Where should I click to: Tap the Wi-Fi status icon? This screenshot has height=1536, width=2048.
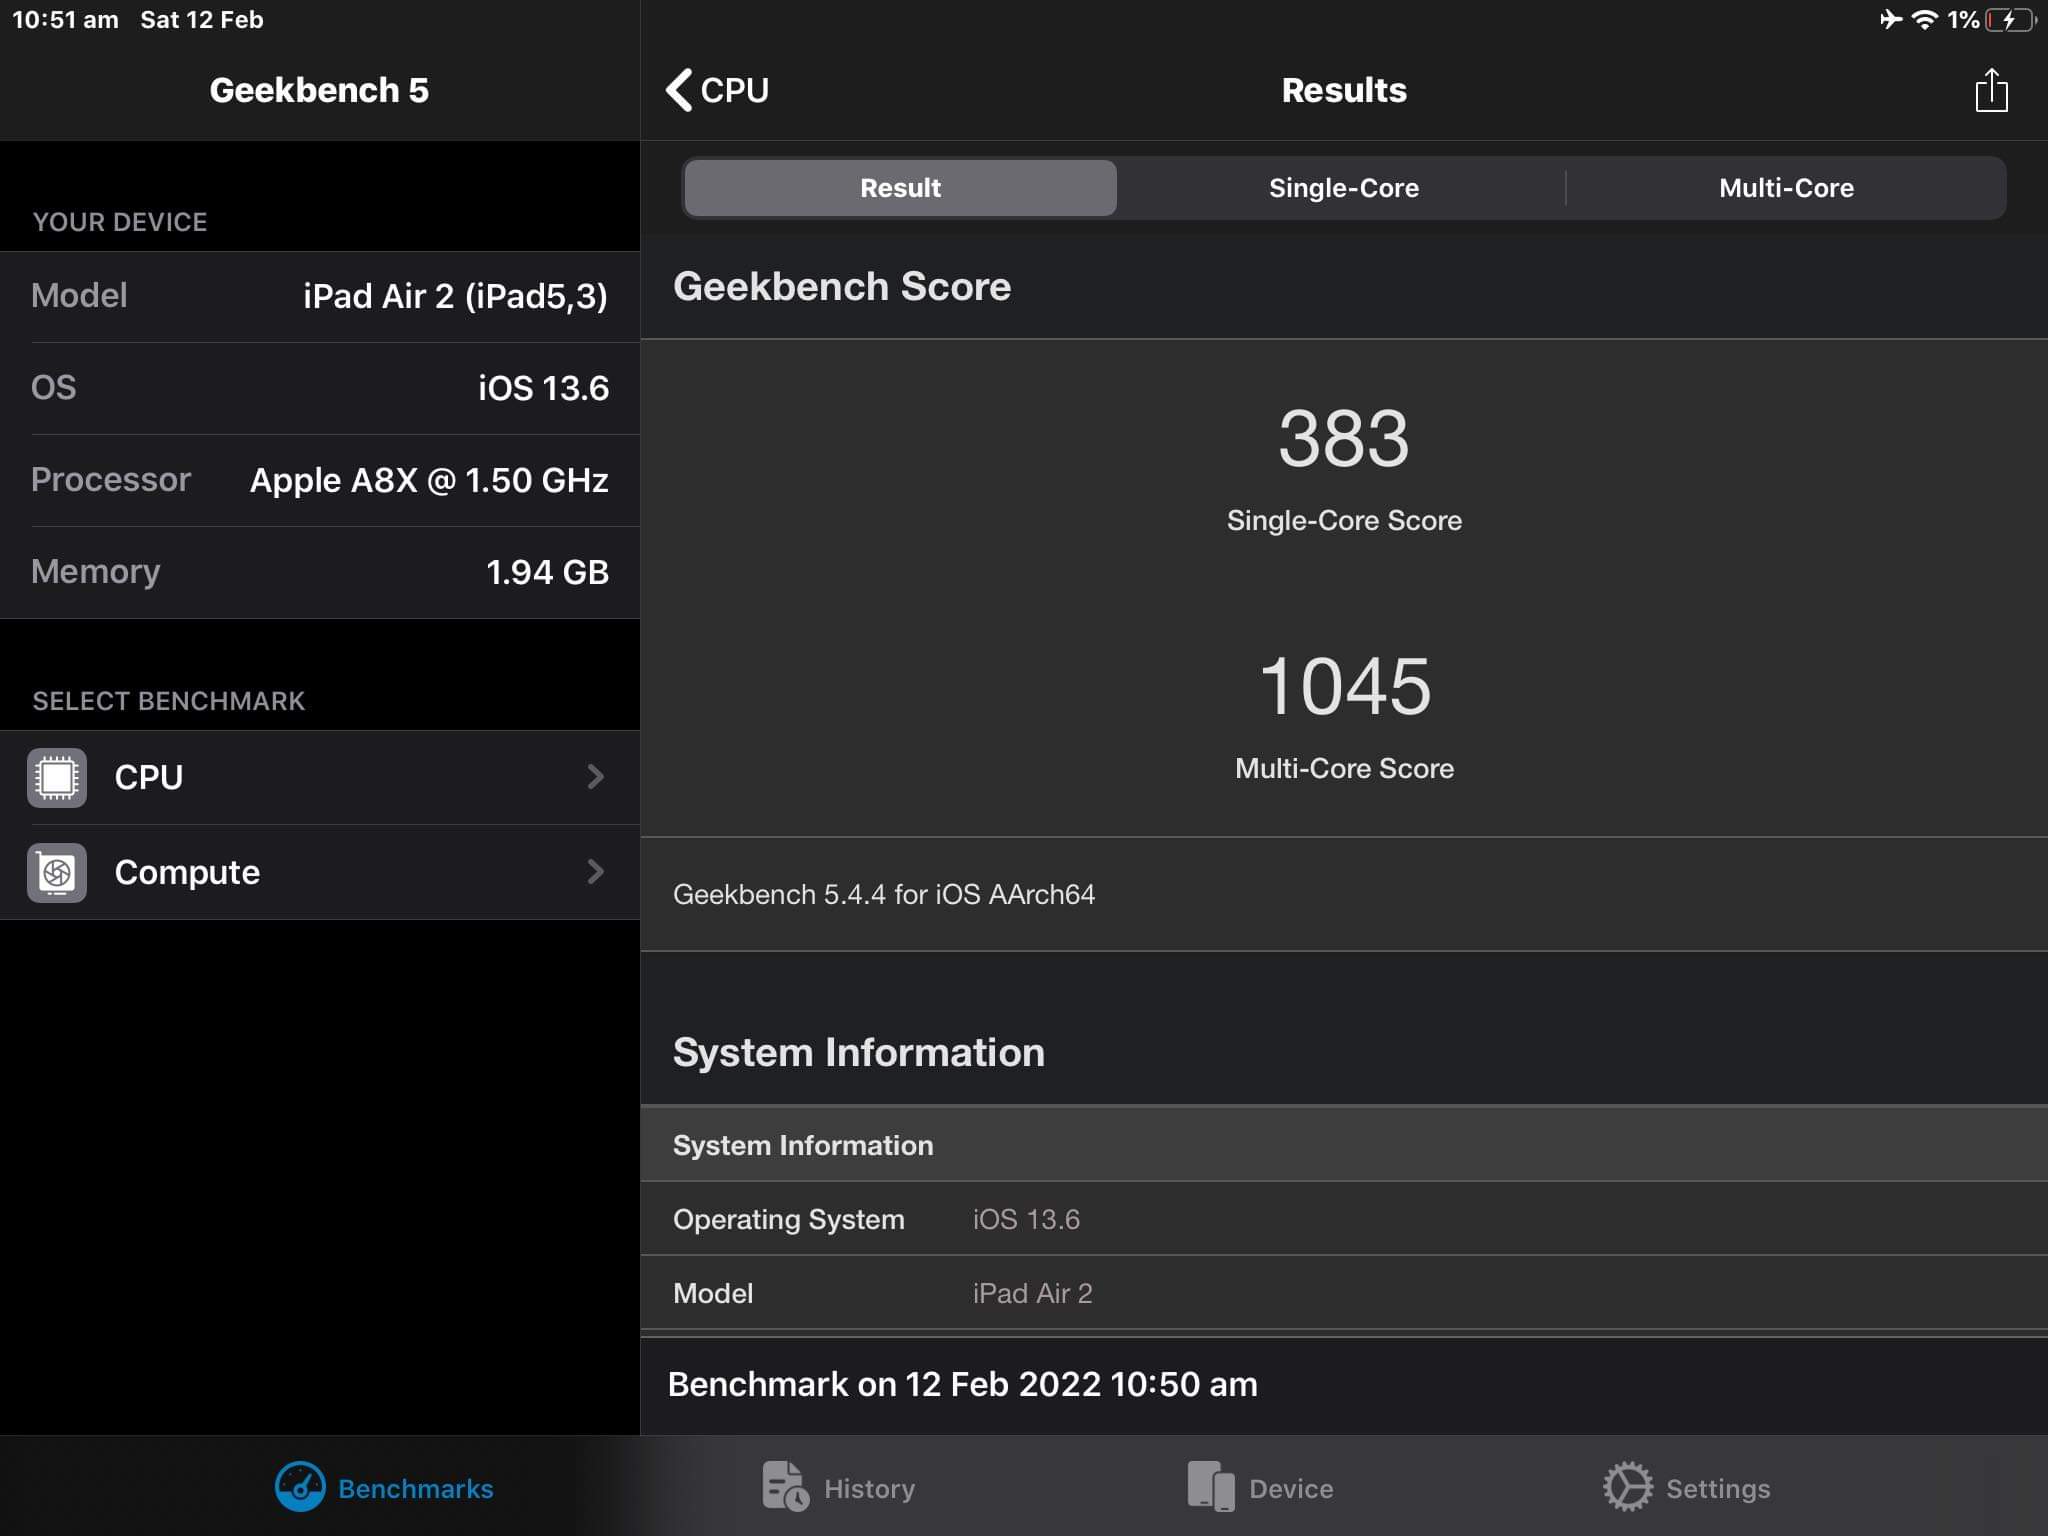click(x=1925, y=19)
